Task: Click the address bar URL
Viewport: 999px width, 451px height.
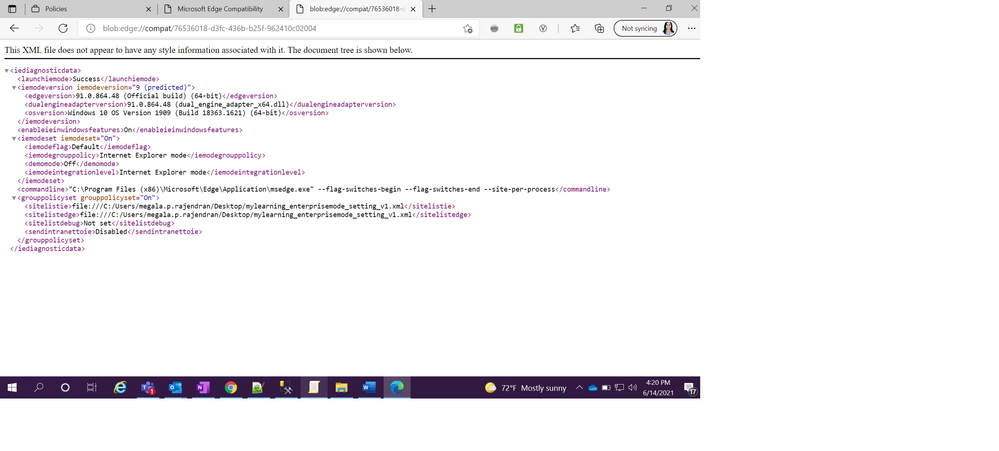Action: [x=209, y=29]
